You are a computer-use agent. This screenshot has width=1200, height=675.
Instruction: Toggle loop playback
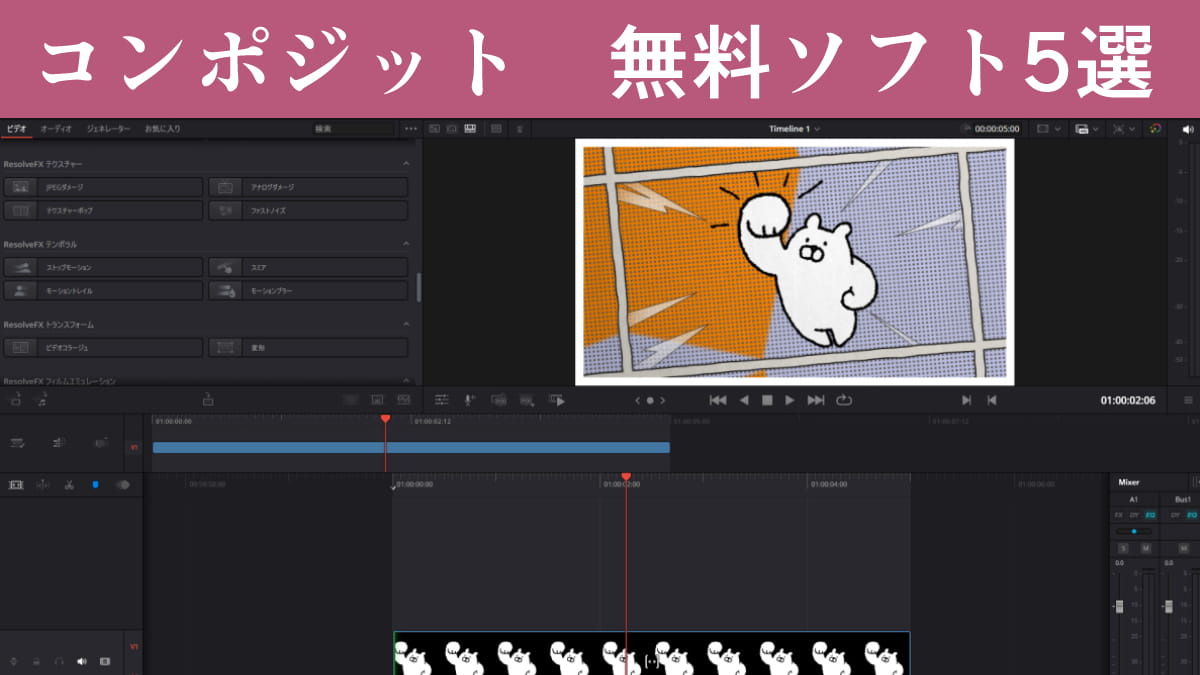pyautogui.click(x=844, y=400)
